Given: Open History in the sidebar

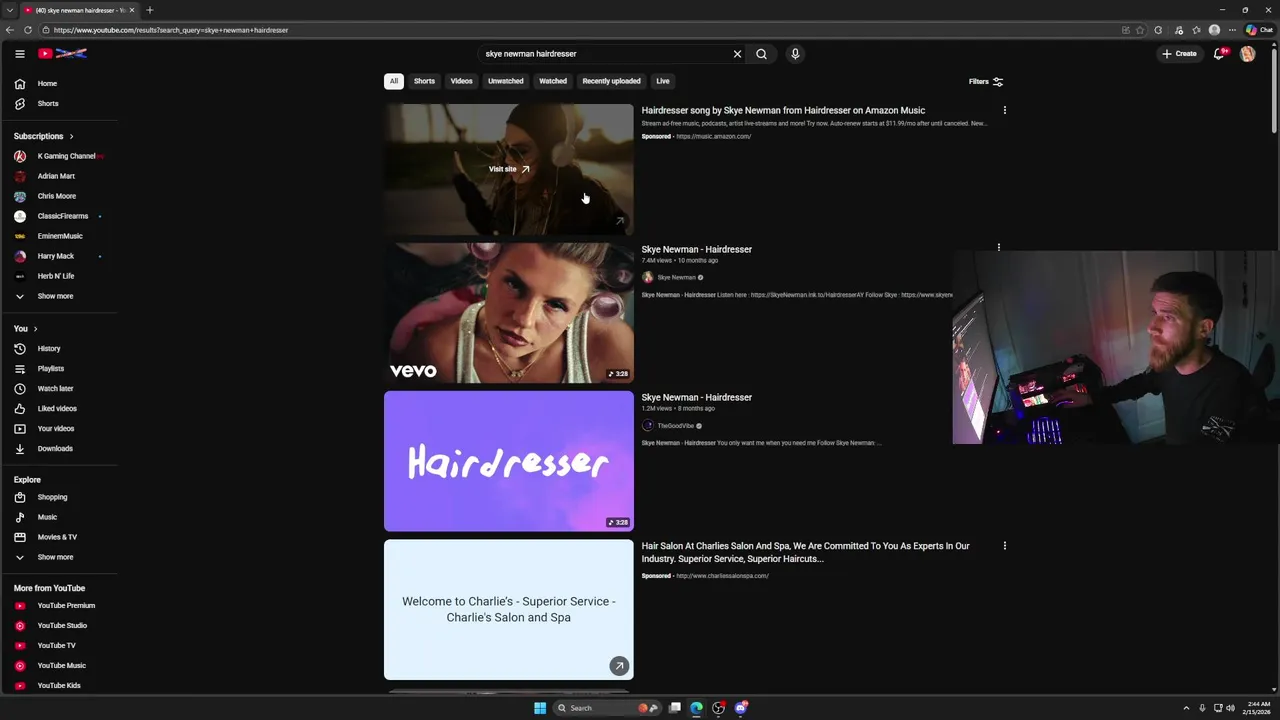Looking at the screenshot, I should click(60, 349).
